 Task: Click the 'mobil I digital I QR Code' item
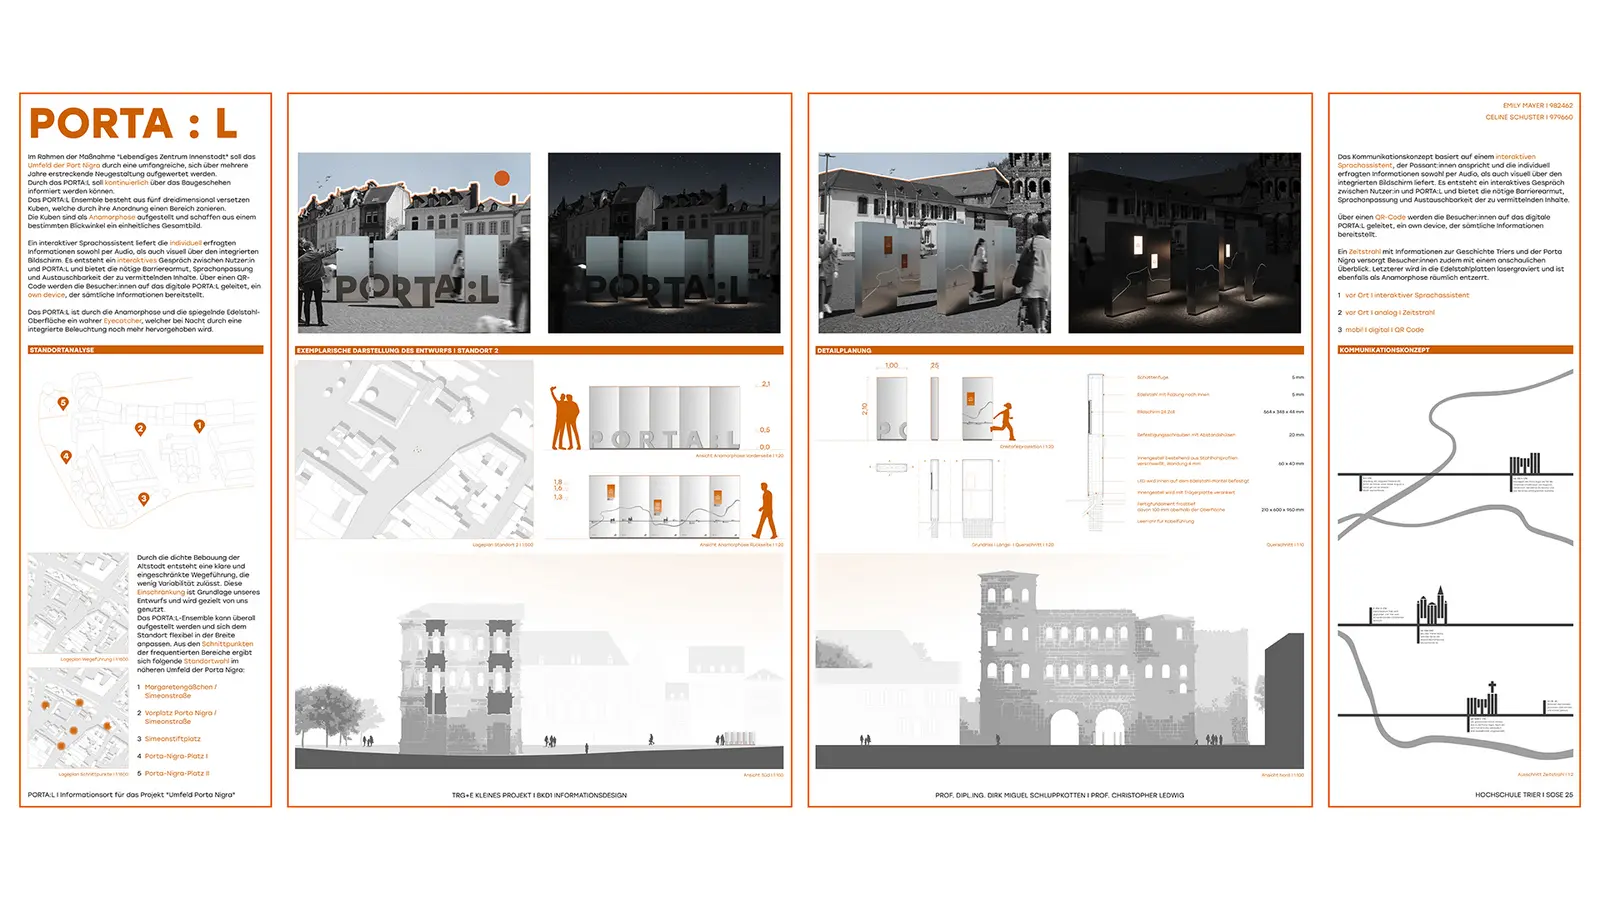[1384, 329]
